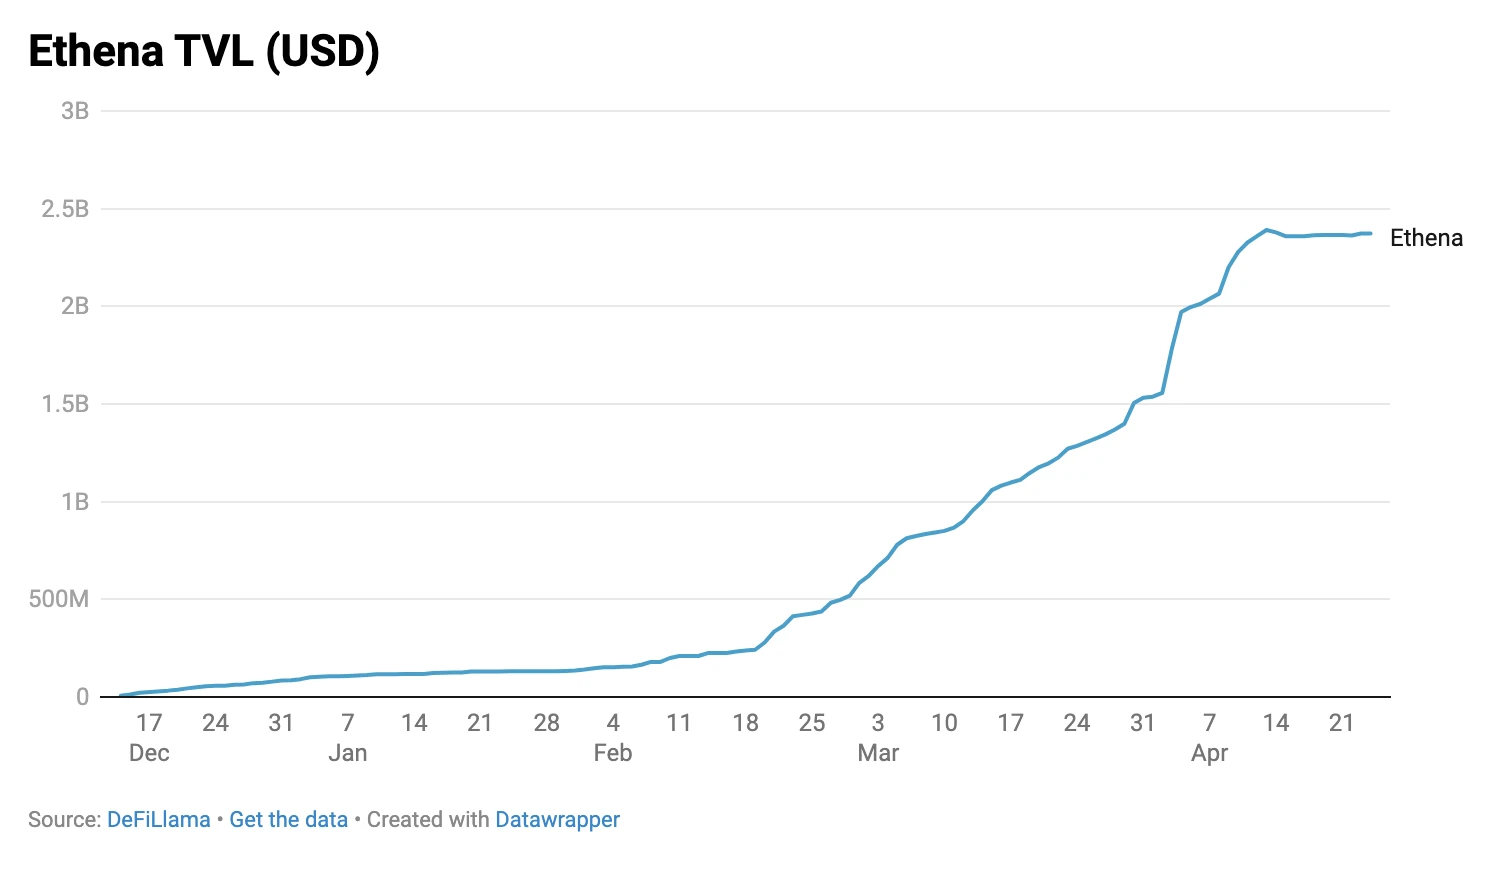
Task: Click the Apr month label
Action: click(x=1209, y=753)
